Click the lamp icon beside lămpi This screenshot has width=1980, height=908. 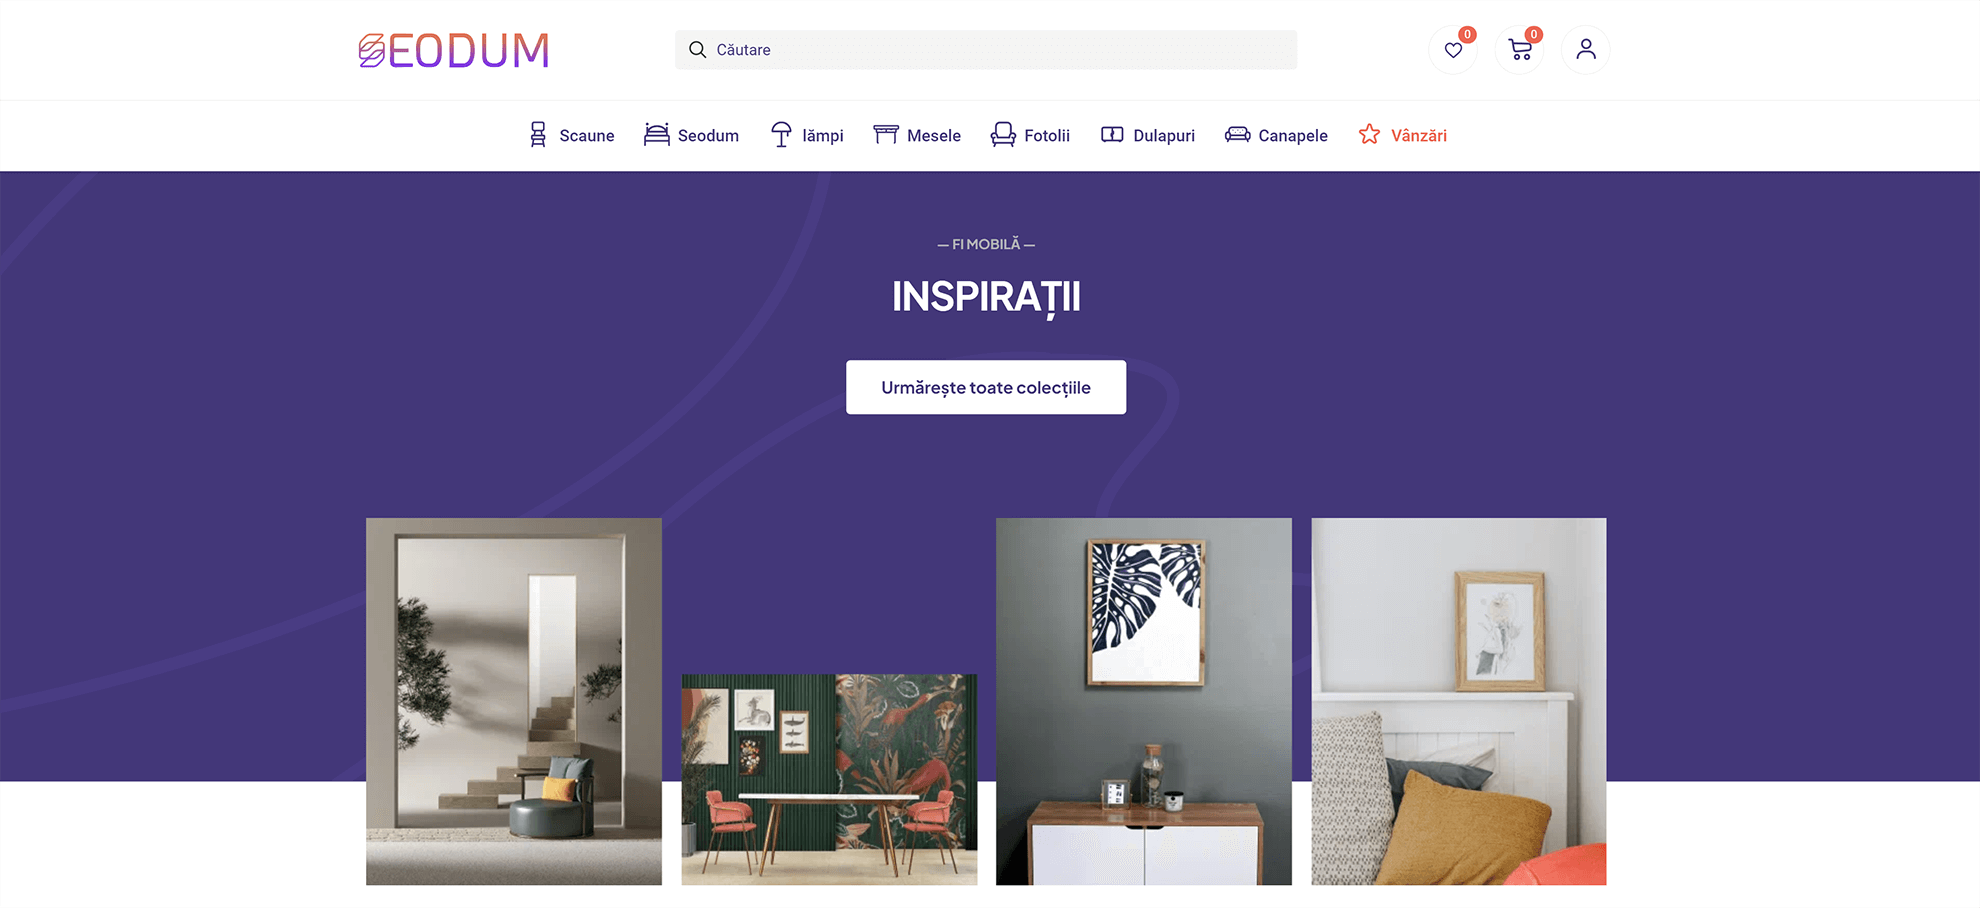781,135
